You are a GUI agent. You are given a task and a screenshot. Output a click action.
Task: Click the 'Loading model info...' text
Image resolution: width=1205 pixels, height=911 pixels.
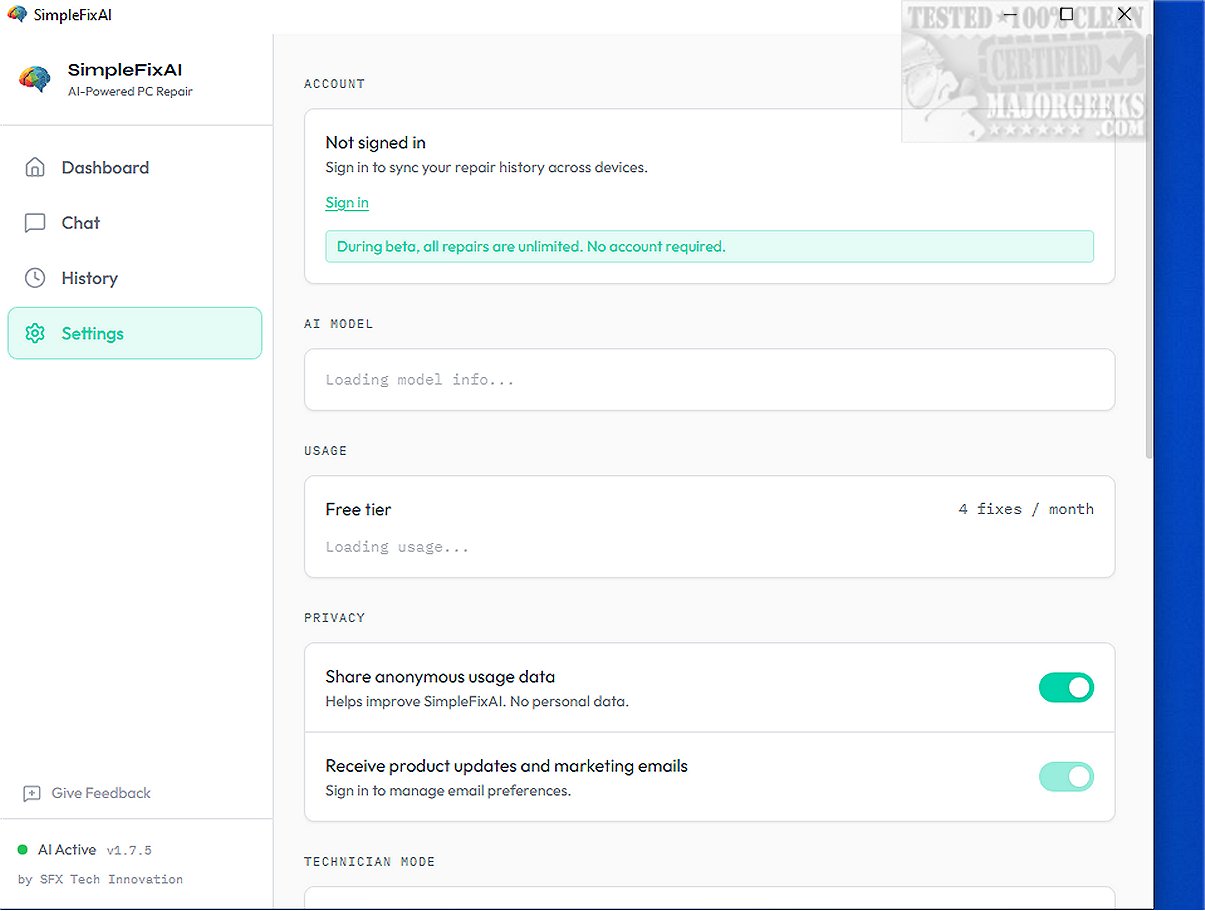point(420,380)
